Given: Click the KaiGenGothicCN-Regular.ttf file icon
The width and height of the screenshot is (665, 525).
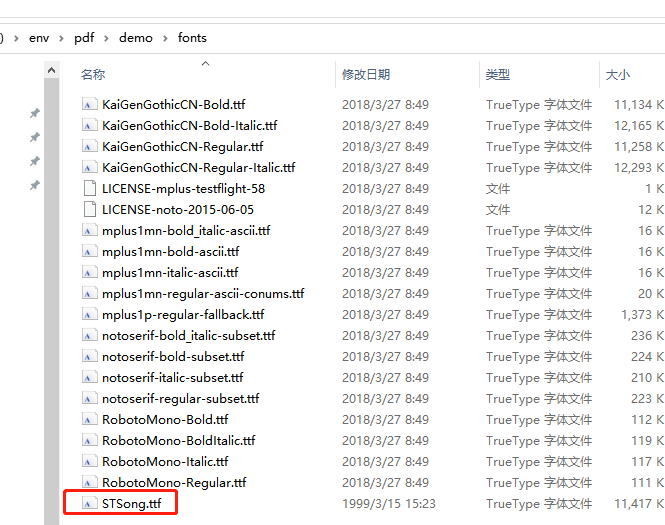Looking at the screenshot, I should pyautogui.click(x=89, y=146).
